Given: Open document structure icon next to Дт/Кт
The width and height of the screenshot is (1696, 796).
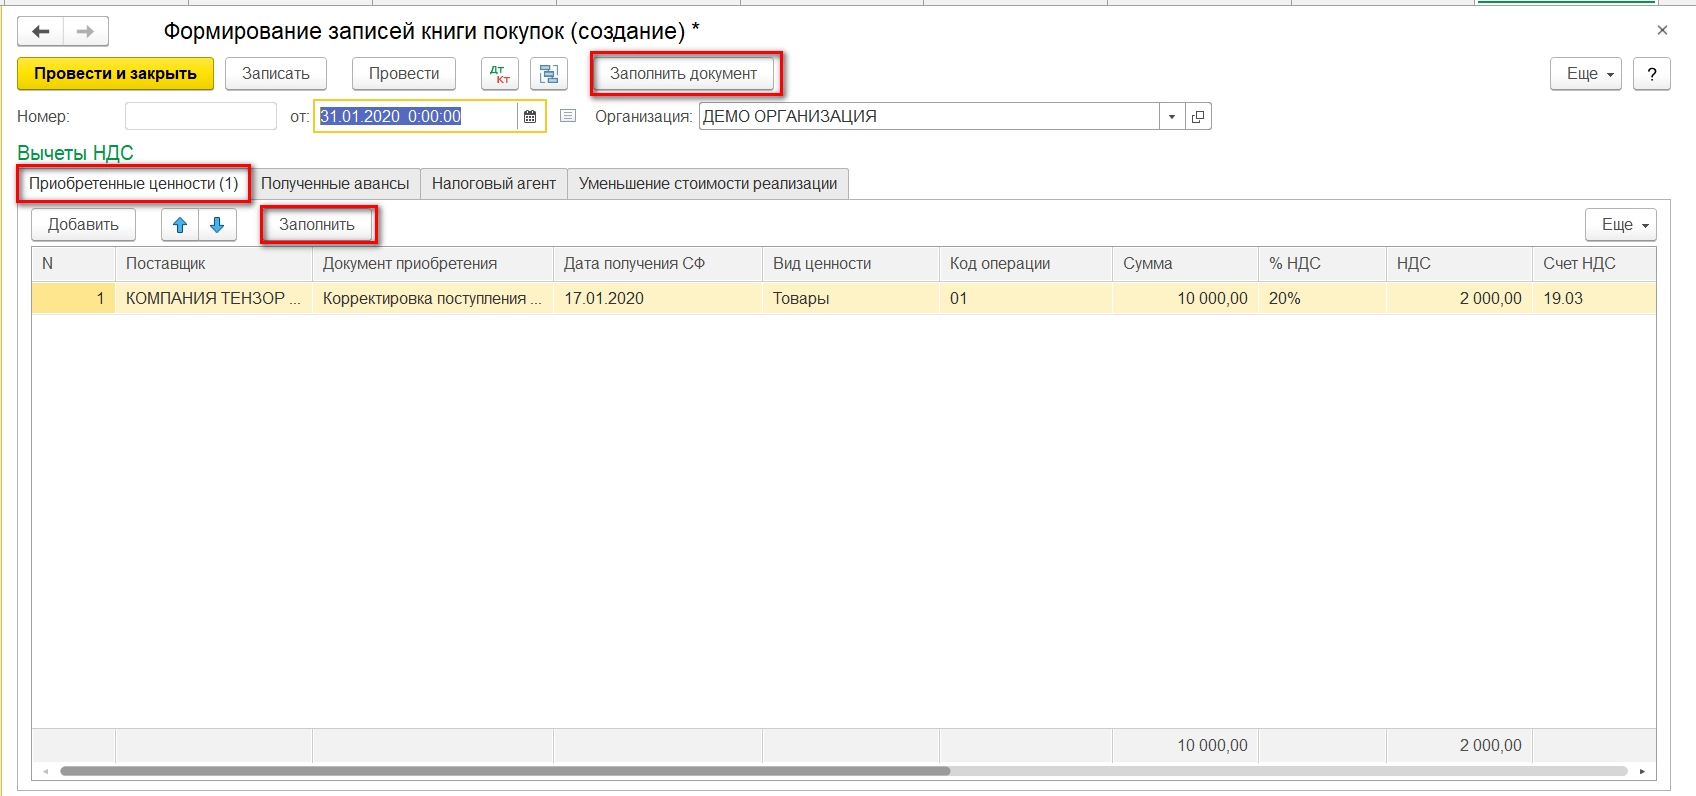Looking at the screenshot, I should (x=548, y=74).
